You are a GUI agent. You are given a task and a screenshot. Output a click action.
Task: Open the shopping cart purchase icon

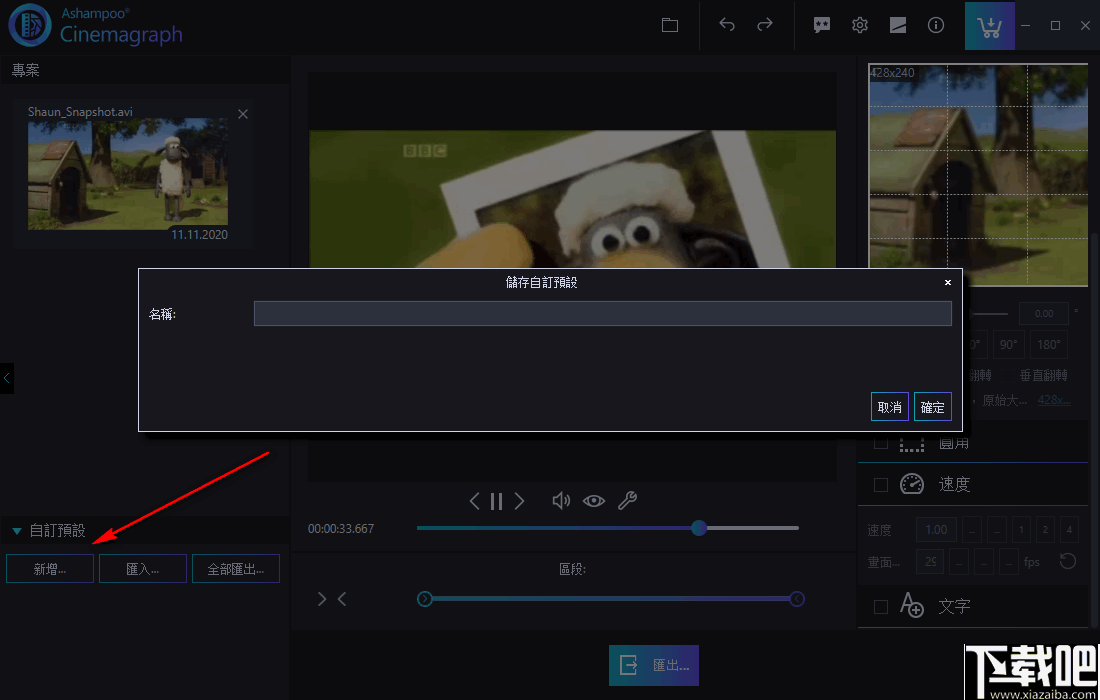pyautogui.click(x=989, y=26)
